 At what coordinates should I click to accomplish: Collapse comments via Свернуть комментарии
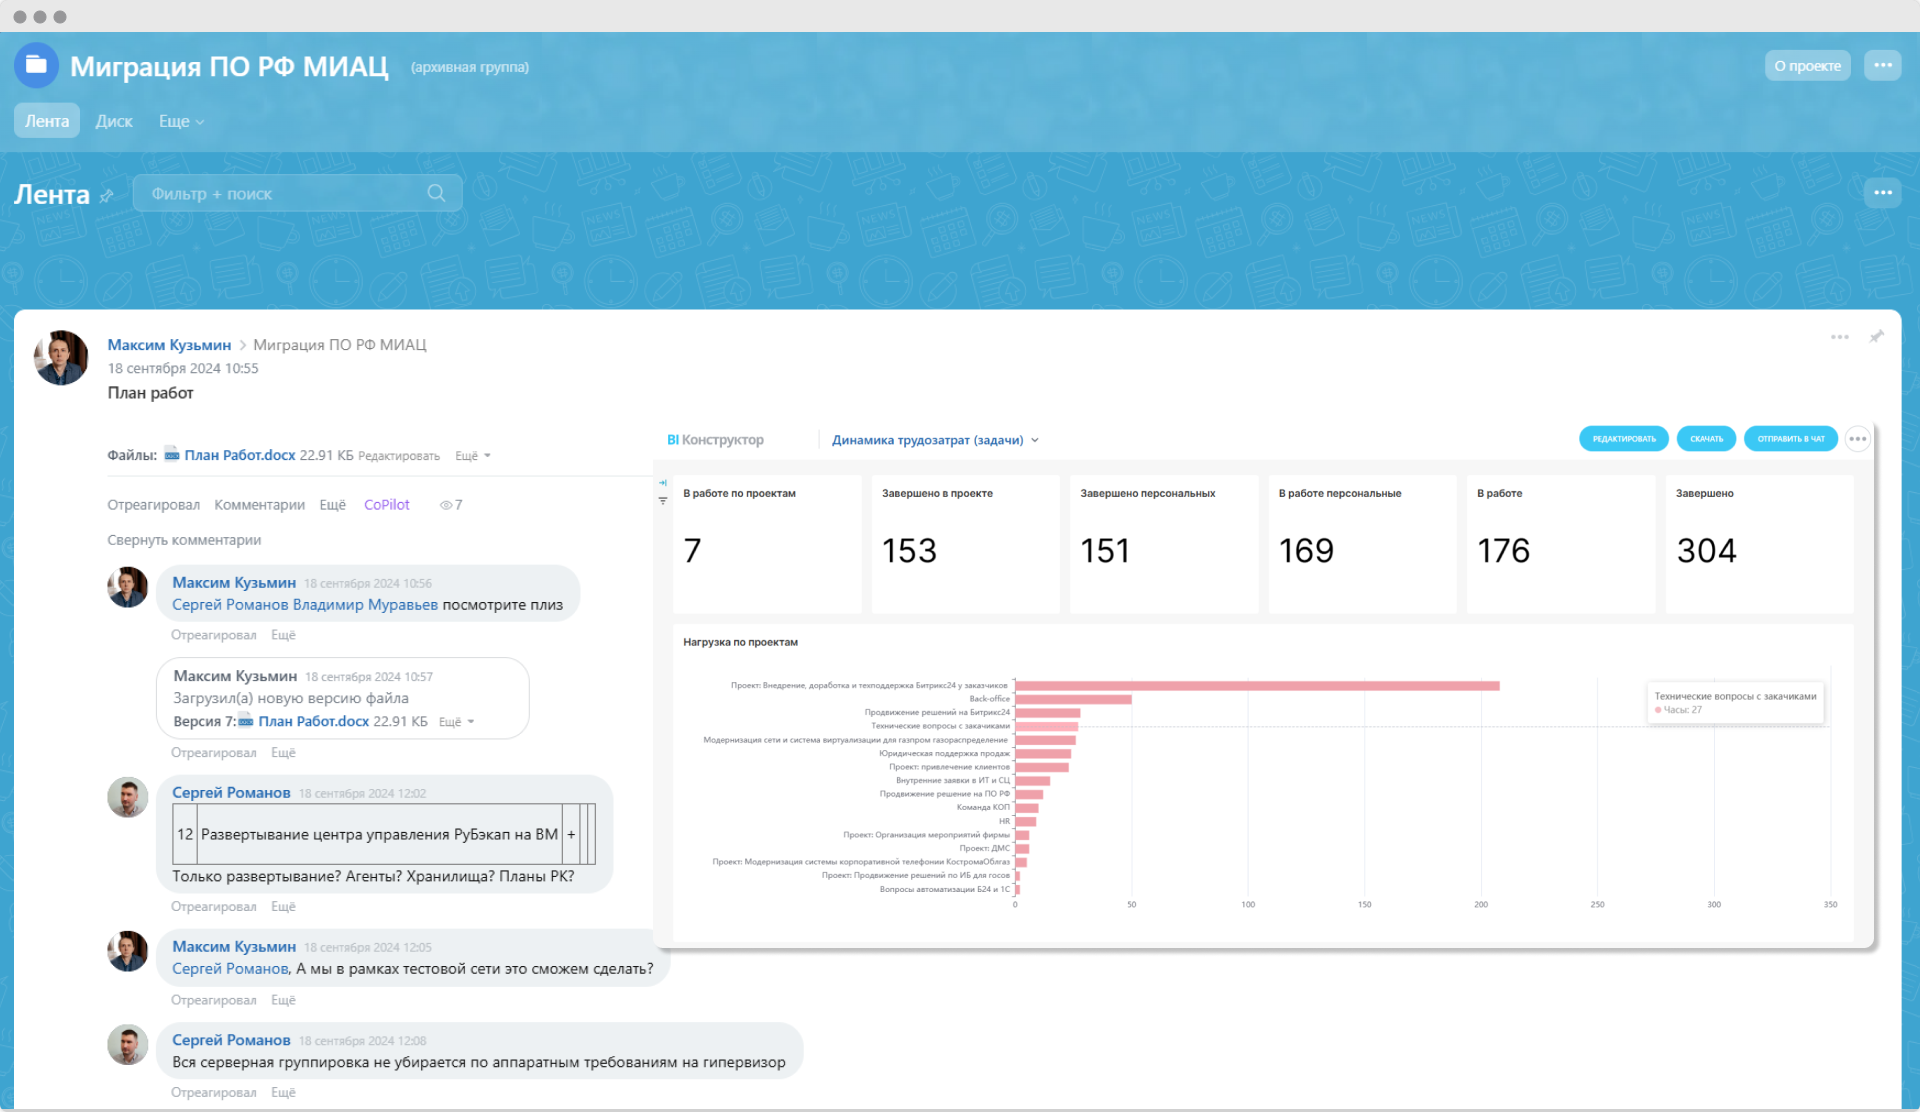184,540
